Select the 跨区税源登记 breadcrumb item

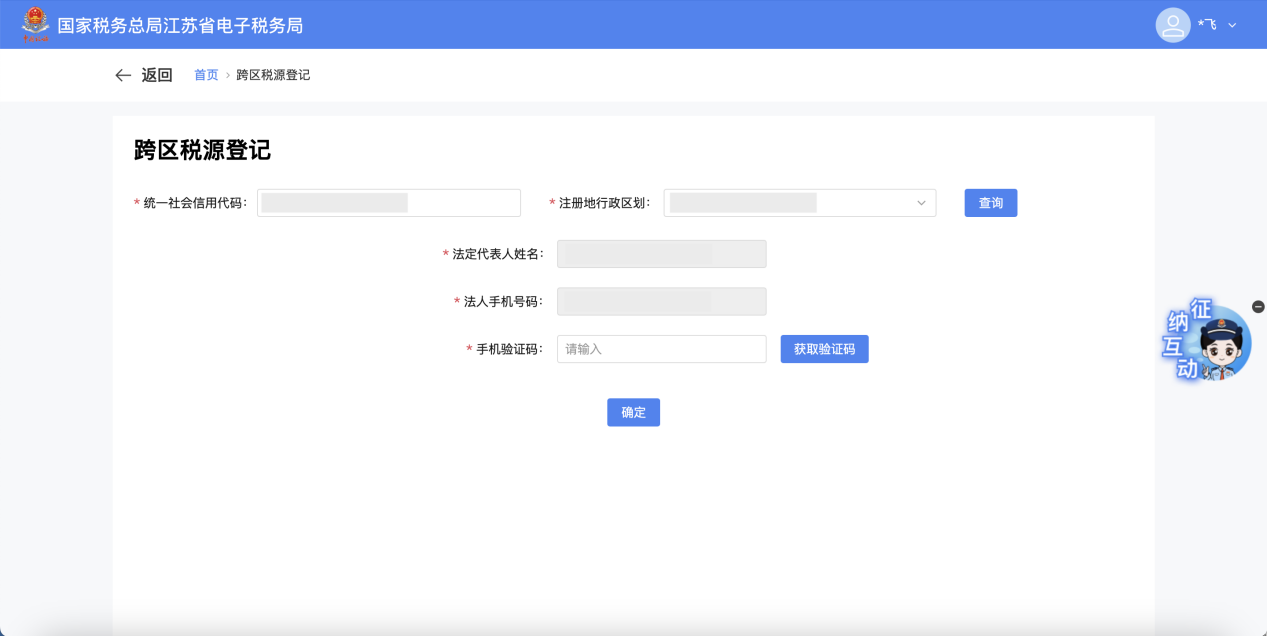coord(273,75)
